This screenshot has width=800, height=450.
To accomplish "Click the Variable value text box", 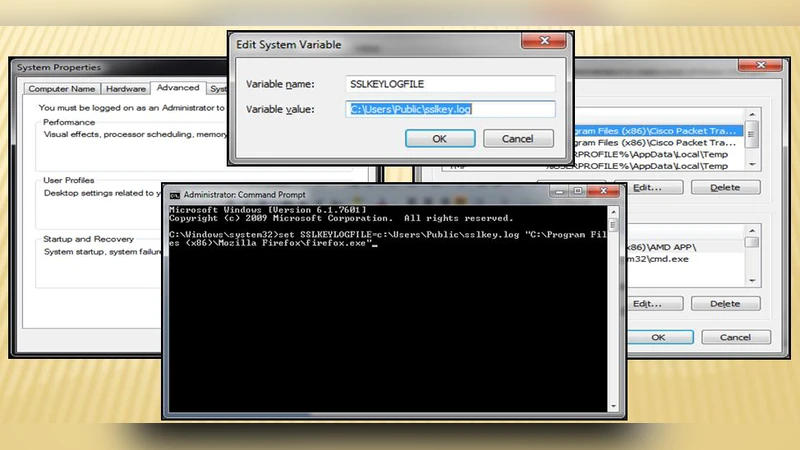I will [x=450, y=109].
